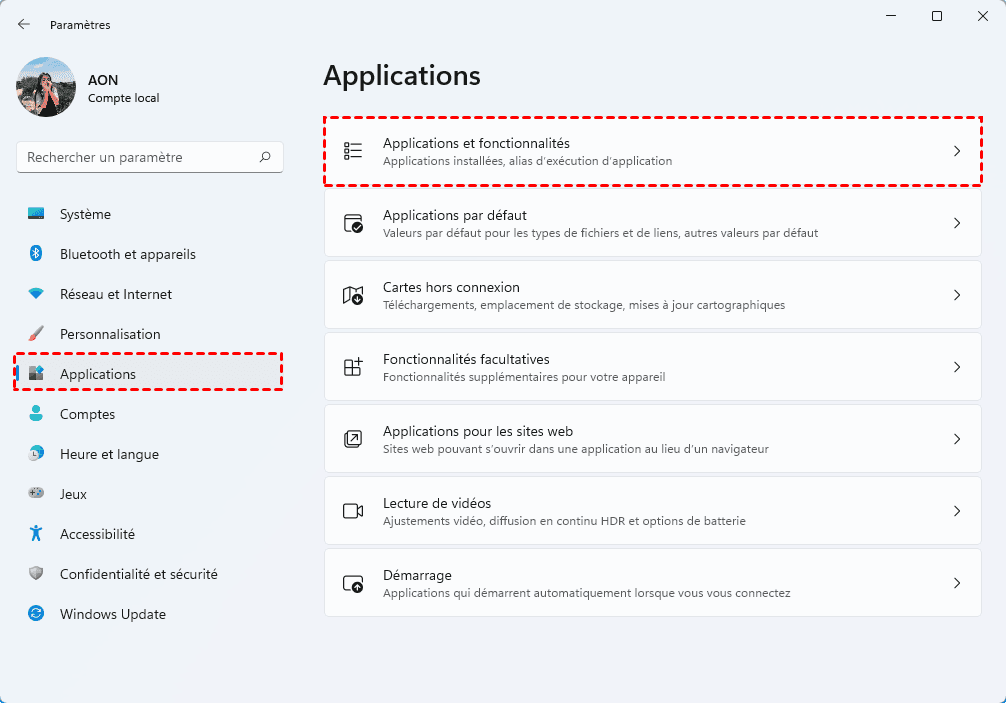The image size is (1006, 703).
Task: Expand the Démarrage chevron arrow
Action: (x=956, y=583)
